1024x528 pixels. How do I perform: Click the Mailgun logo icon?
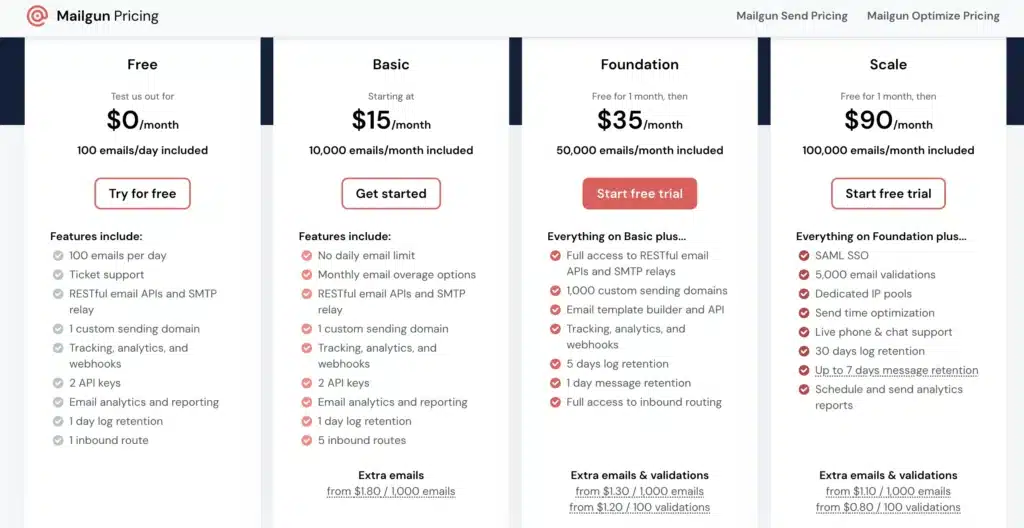pos(37,16)
